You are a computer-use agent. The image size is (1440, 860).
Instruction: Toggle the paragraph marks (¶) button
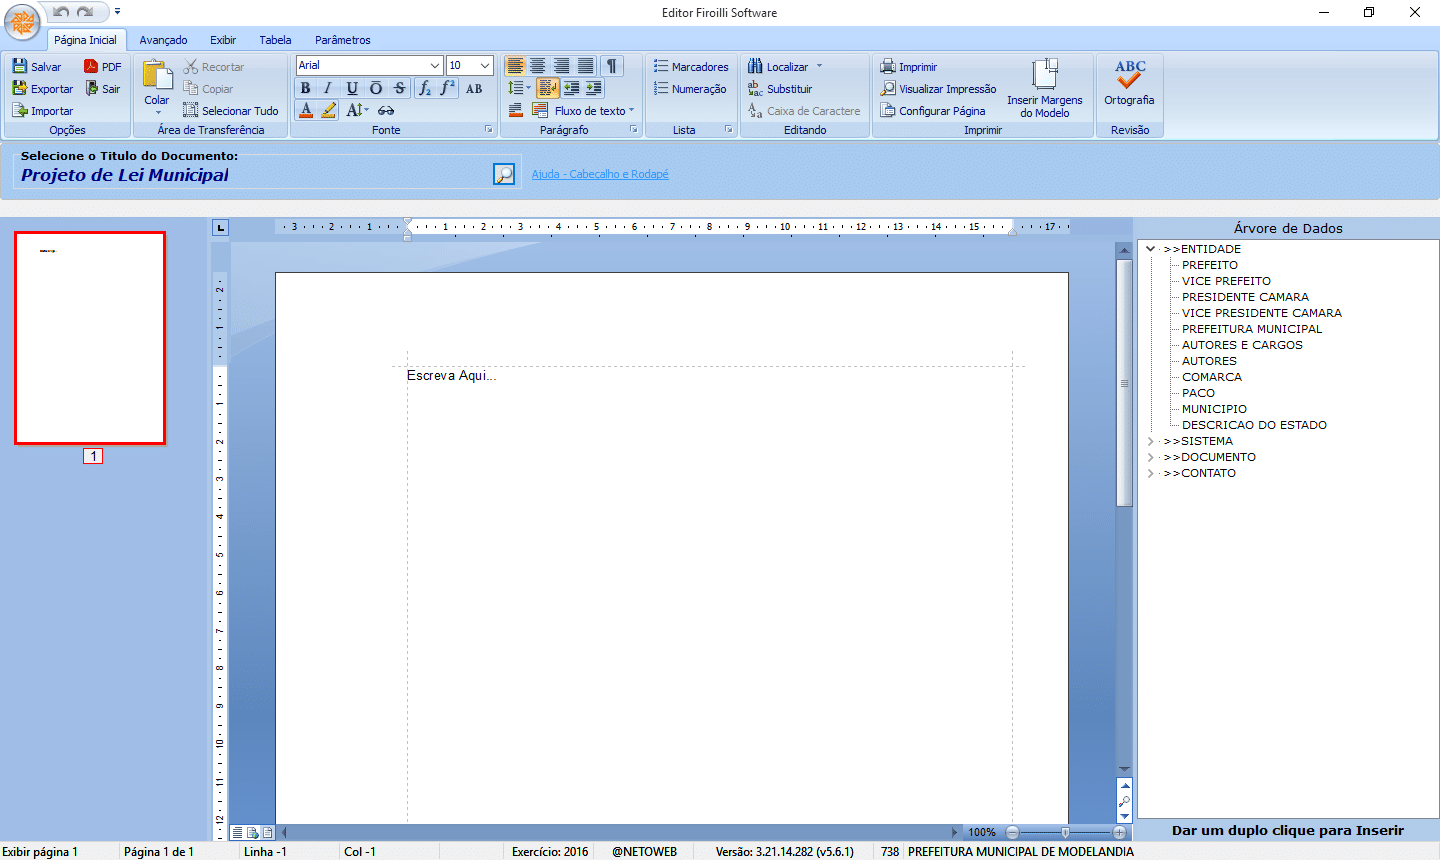(611, 66)
